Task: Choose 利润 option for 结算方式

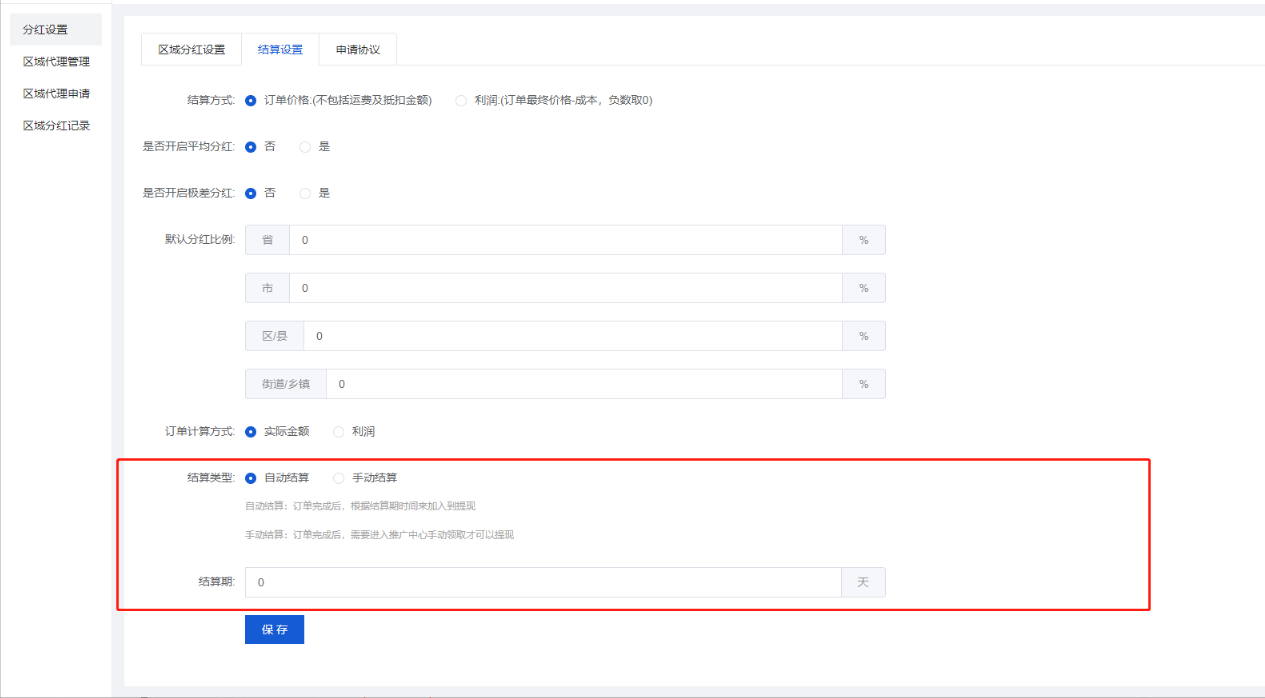Action: click(461, 100)
